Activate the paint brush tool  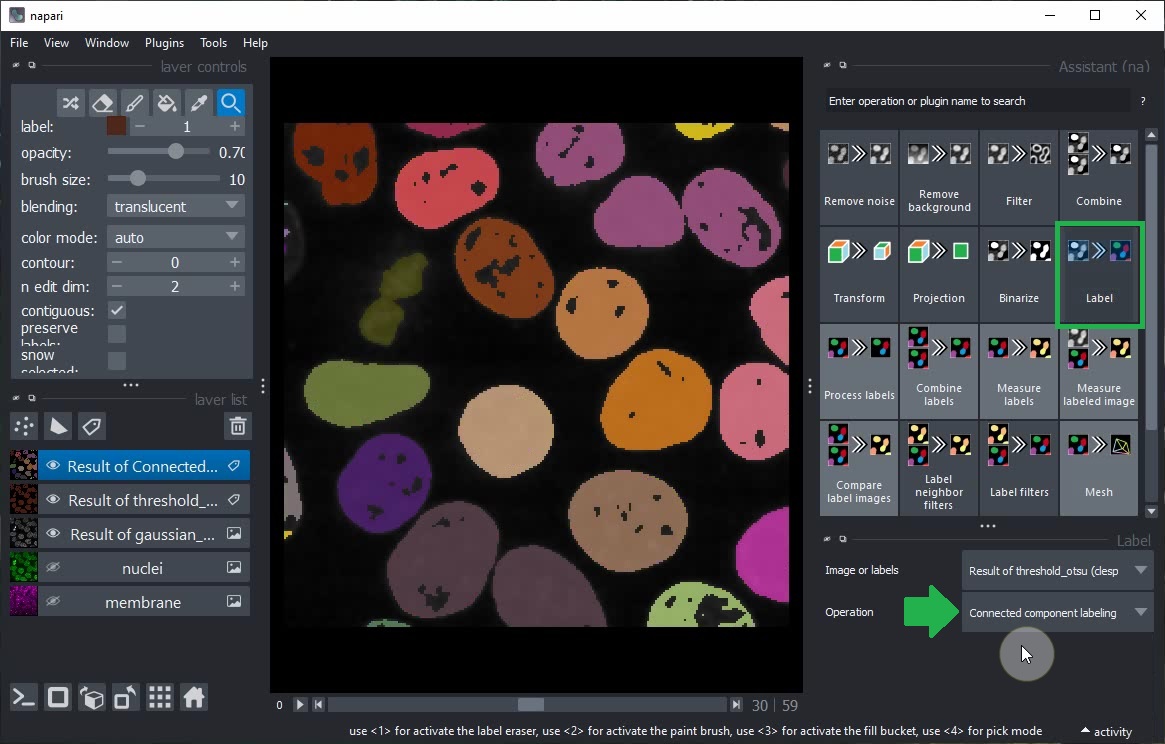(x=134, y=103)
